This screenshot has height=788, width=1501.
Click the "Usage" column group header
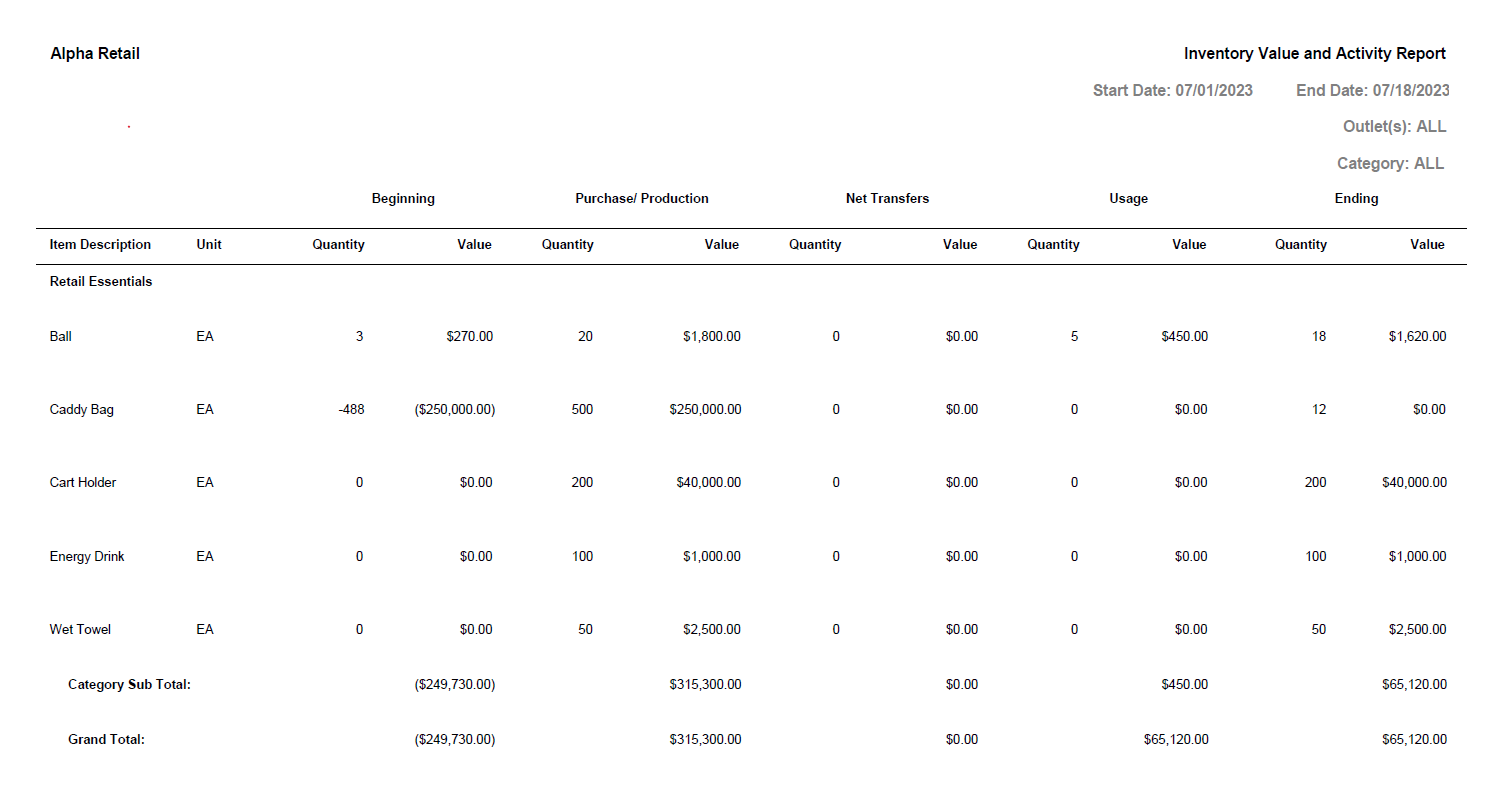(1128, 199)
